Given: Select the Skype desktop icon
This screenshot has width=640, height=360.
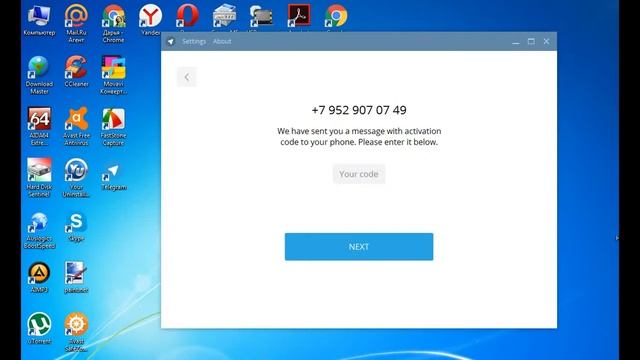Looking at the screenshot, I should [x=76, y=227].
